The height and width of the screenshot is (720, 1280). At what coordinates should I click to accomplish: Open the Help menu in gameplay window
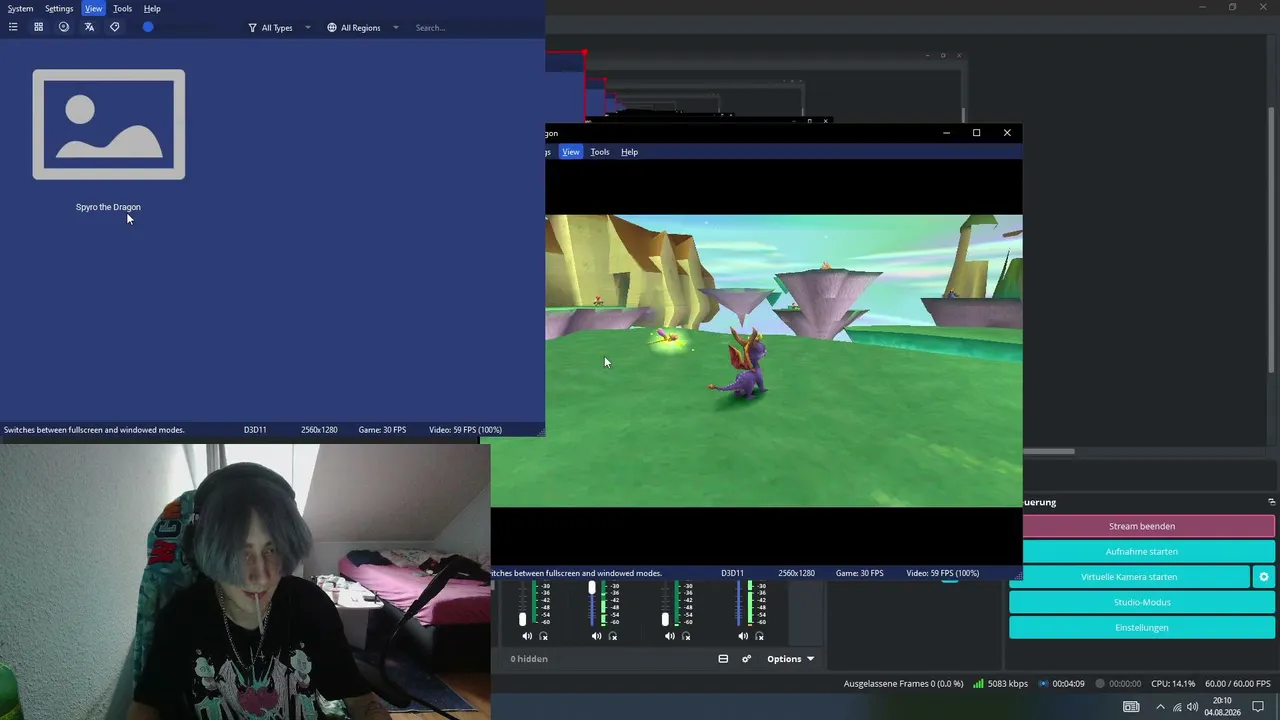pyautogui.click(x=629, y=152)
